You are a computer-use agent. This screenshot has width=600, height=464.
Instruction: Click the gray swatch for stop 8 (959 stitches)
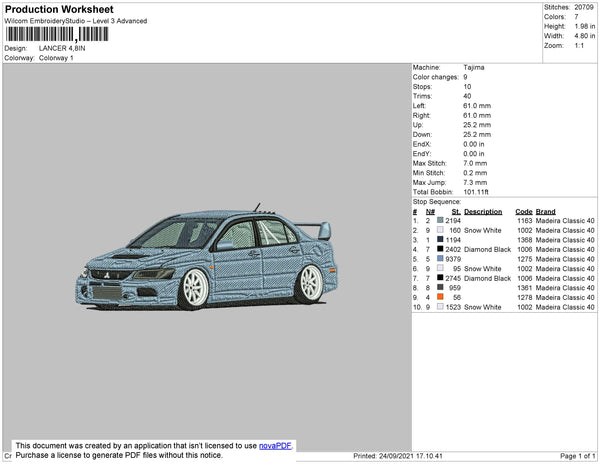pyautogui.click(x=440, y=287)
